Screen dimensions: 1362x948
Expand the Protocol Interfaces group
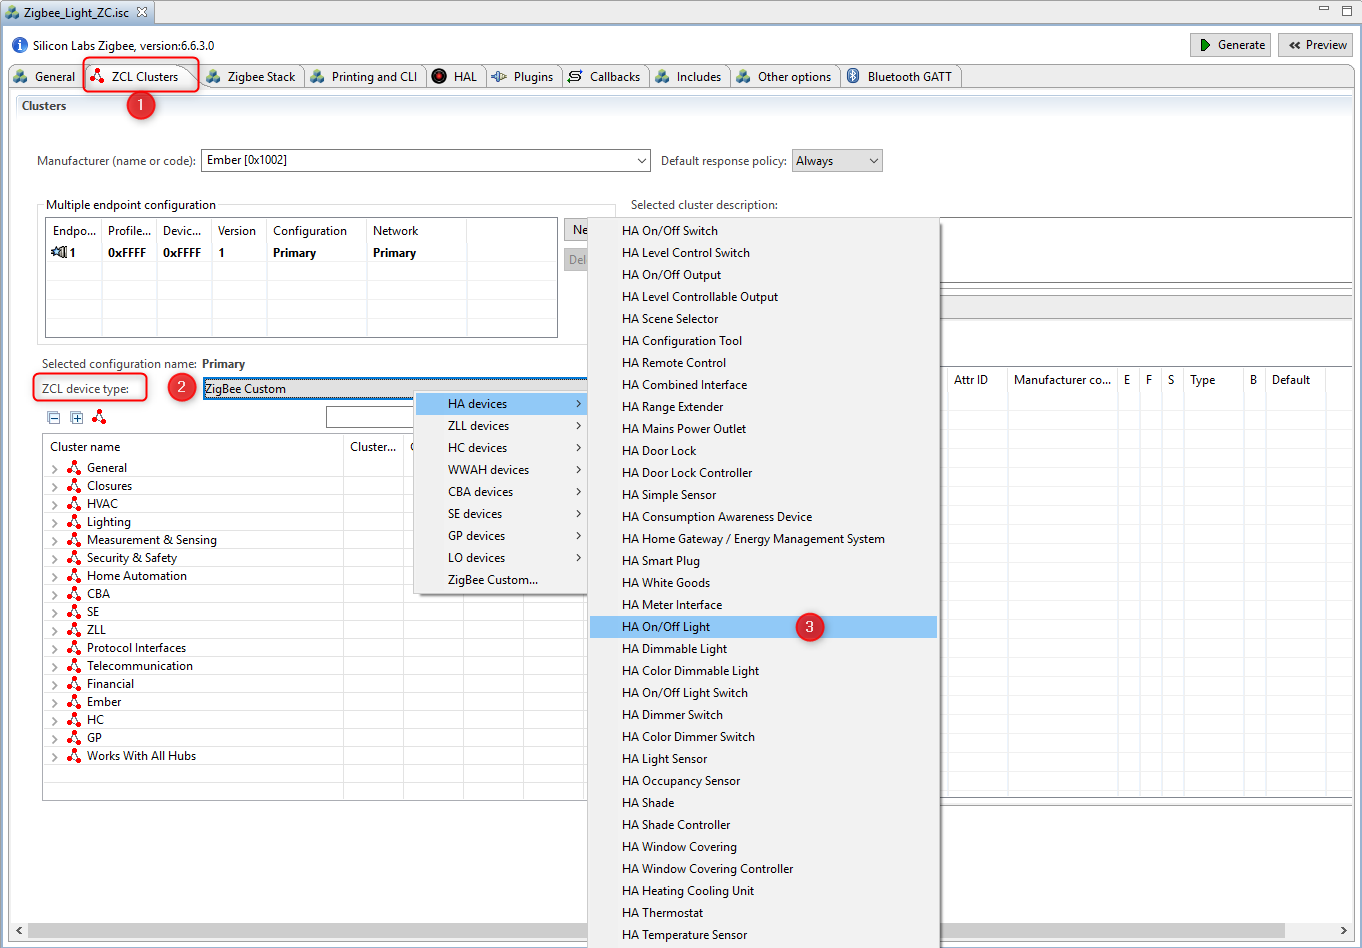(55, 648)
